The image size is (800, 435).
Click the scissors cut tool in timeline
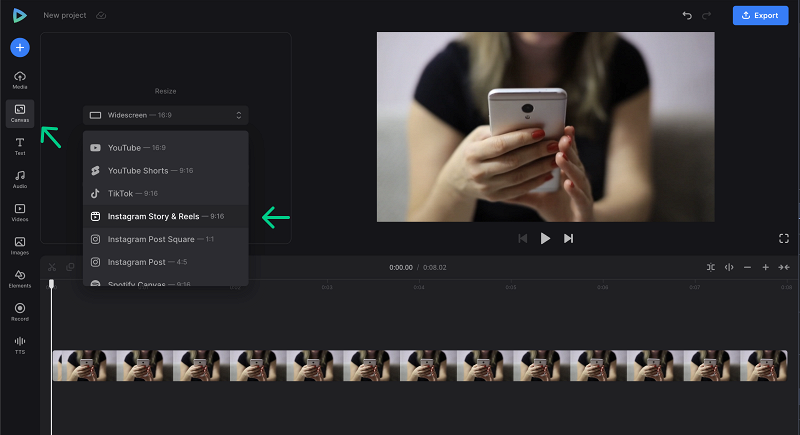[52, 267]
